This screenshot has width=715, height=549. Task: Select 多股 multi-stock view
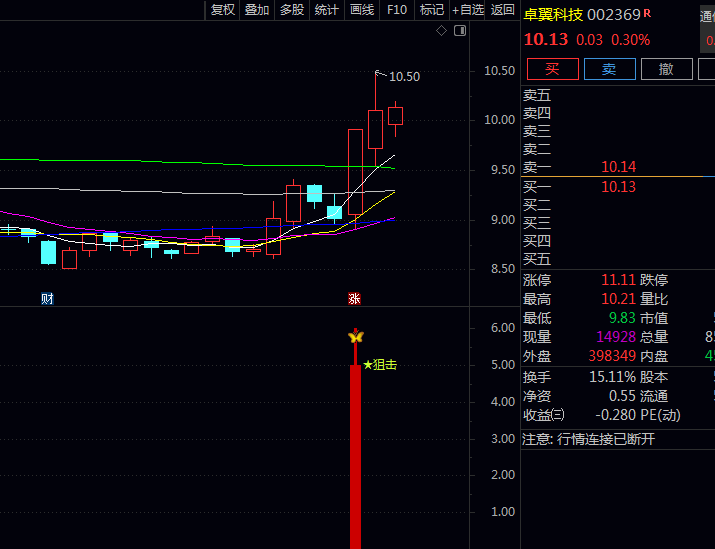(x=292, y=10)
